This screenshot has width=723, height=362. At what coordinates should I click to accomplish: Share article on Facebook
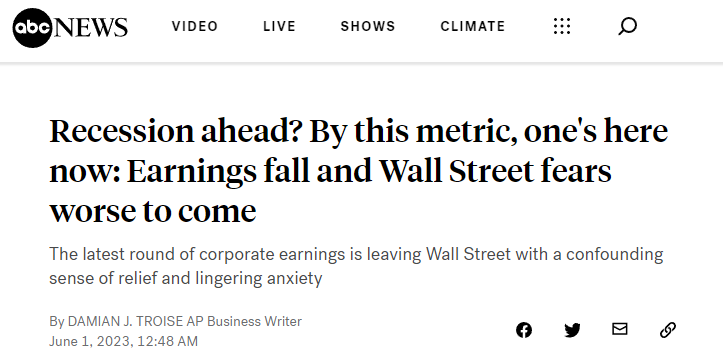click(x=524, y=330)
